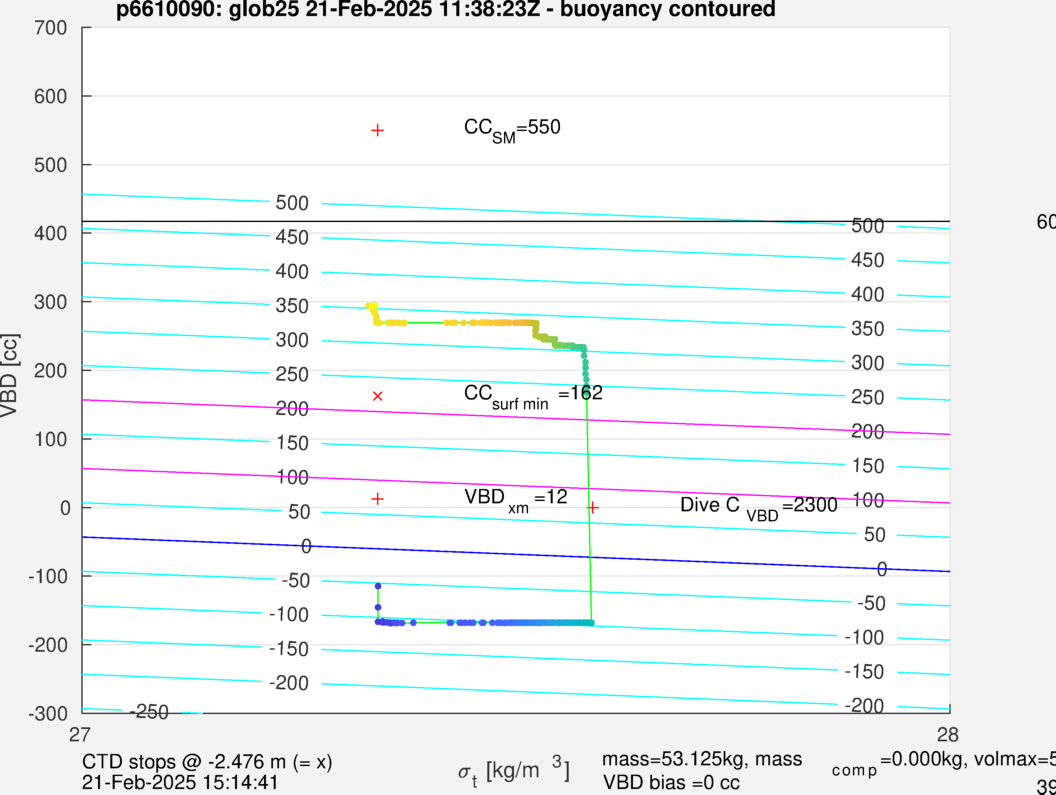Click the y-axis tick label -300
Screen dimensions: 1056x795
tap(48, 713)
